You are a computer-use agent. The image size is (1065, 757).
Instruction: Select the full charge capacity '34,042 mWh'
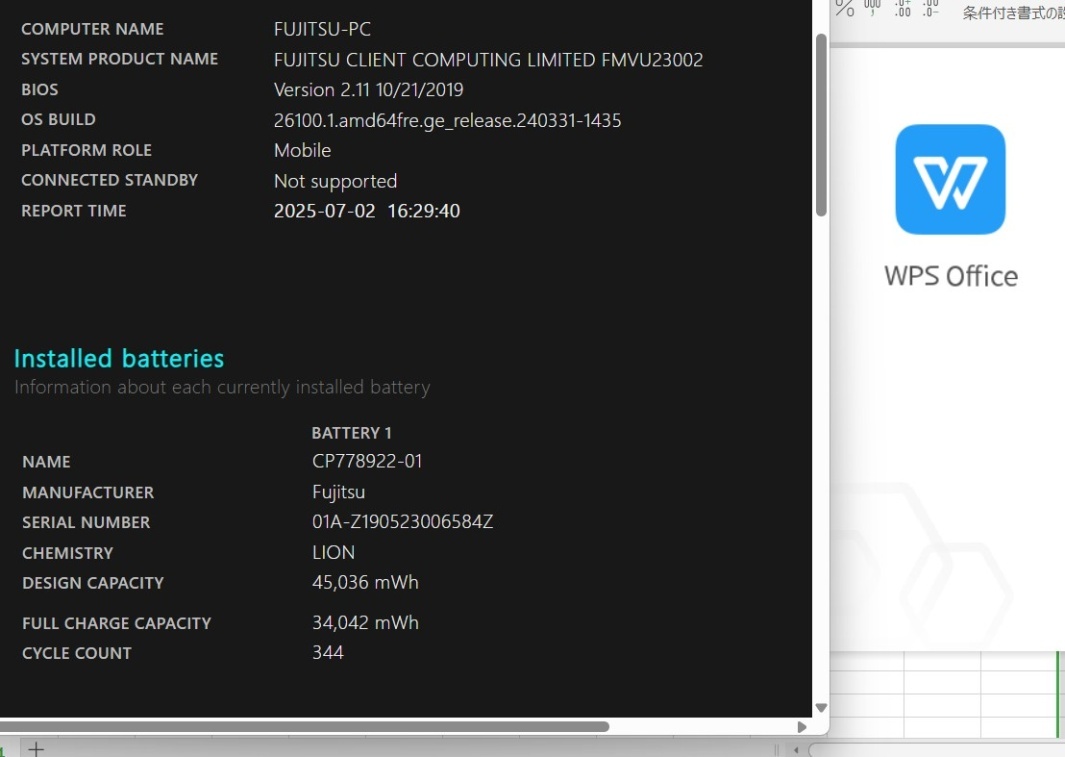pos(365,623)
